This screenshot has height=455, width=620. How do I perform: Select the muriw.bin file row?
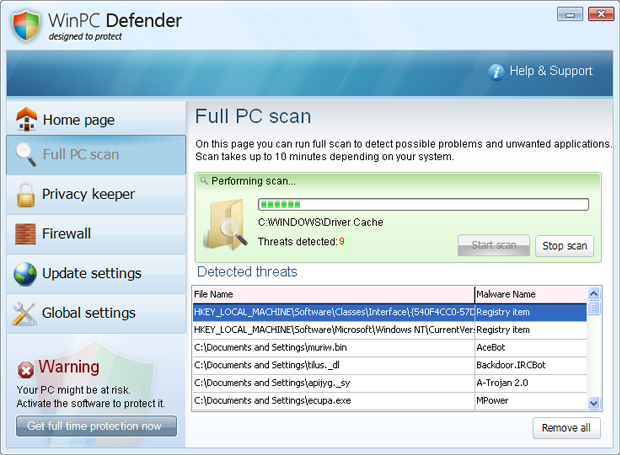coord(389,348)
